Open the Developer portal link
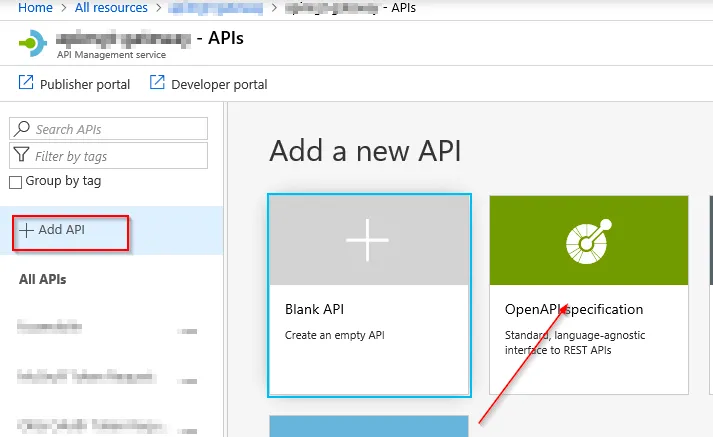The width and height of the screenshot is (713, 437). (219, 85)
